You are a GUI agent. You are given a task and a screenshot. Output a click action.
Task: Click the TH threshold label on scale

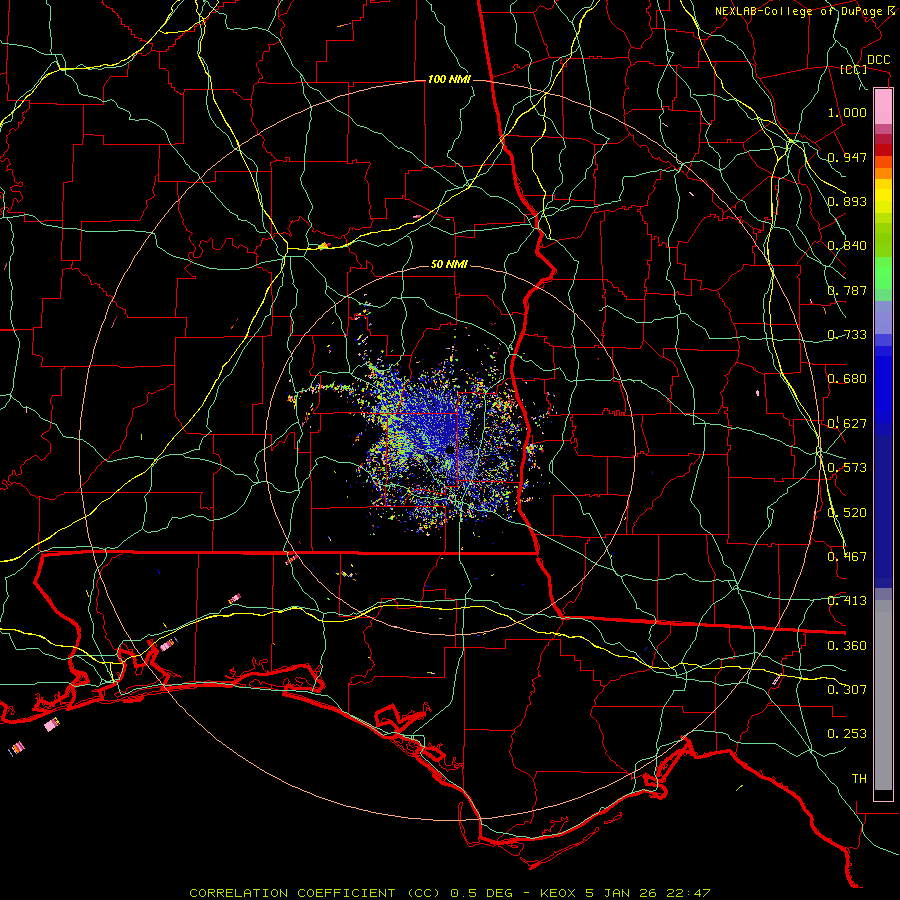pyautogui.click(x=859, y=779)
